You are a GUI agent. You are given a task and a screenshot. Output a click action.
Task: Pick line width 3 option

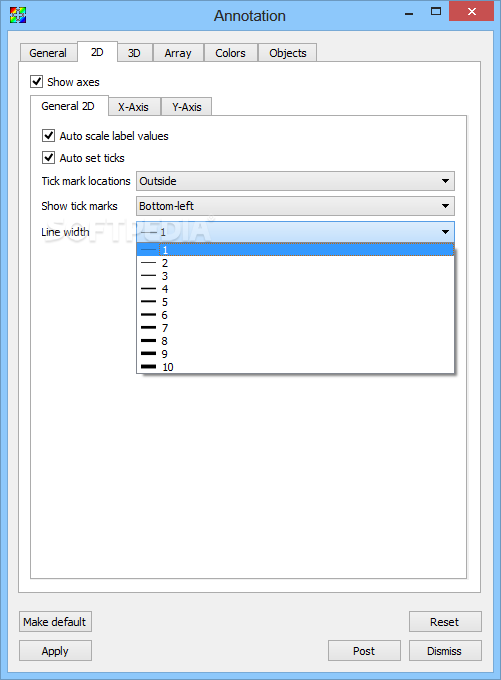295,276
